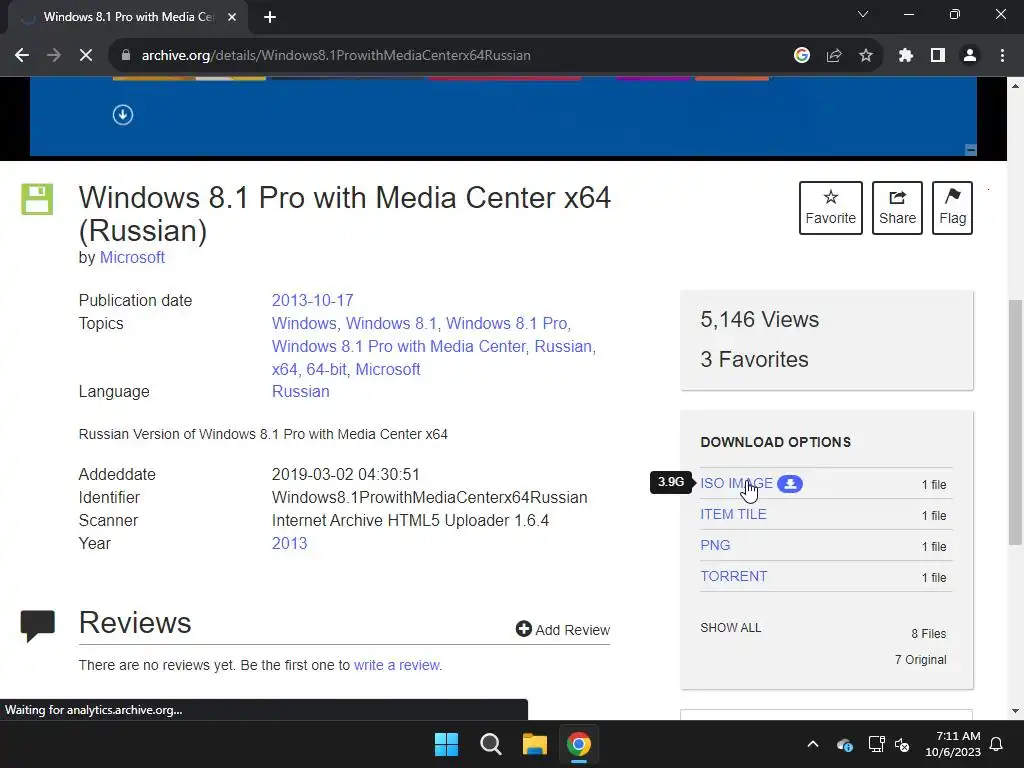This screenshot has width=1024, height=768.
Task: Click the Windows topic link
Action: pyautogui.click(x=304, y=323)
